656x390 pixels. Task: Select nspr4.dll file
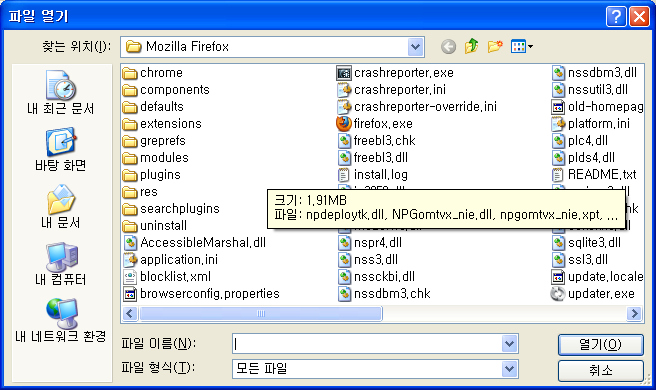pyautogui.click(x=369, y=243)
